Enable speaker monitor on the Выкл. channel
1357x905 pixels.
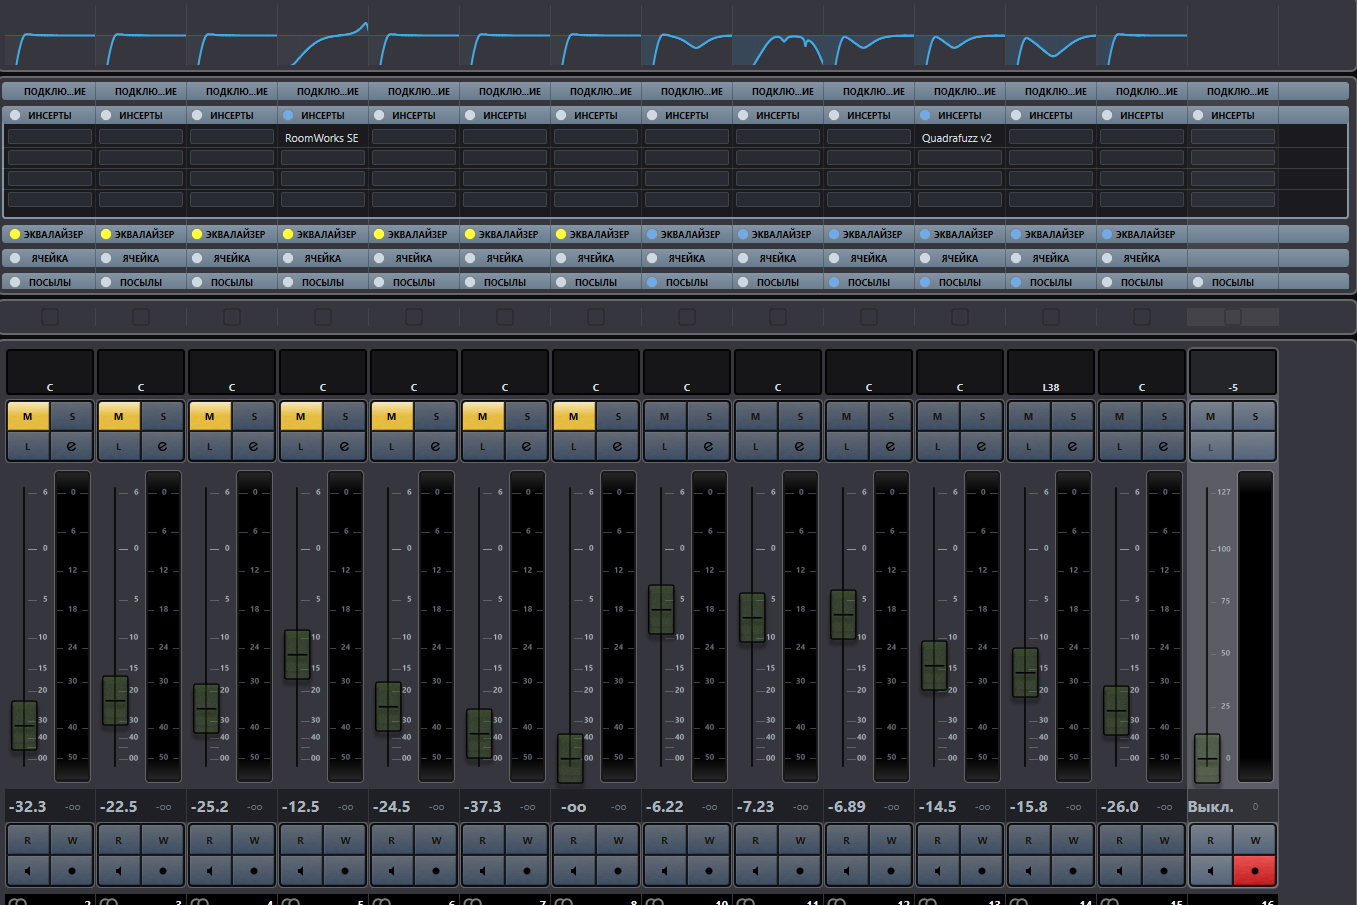[x=1211, y=871]
